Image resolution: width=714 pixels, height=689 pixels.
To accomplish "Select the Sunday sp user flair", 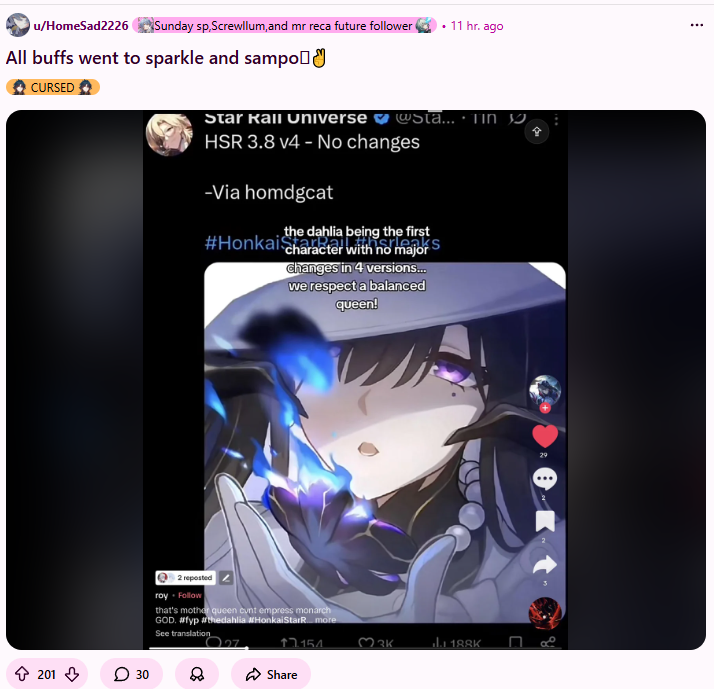I will [284, 26].
